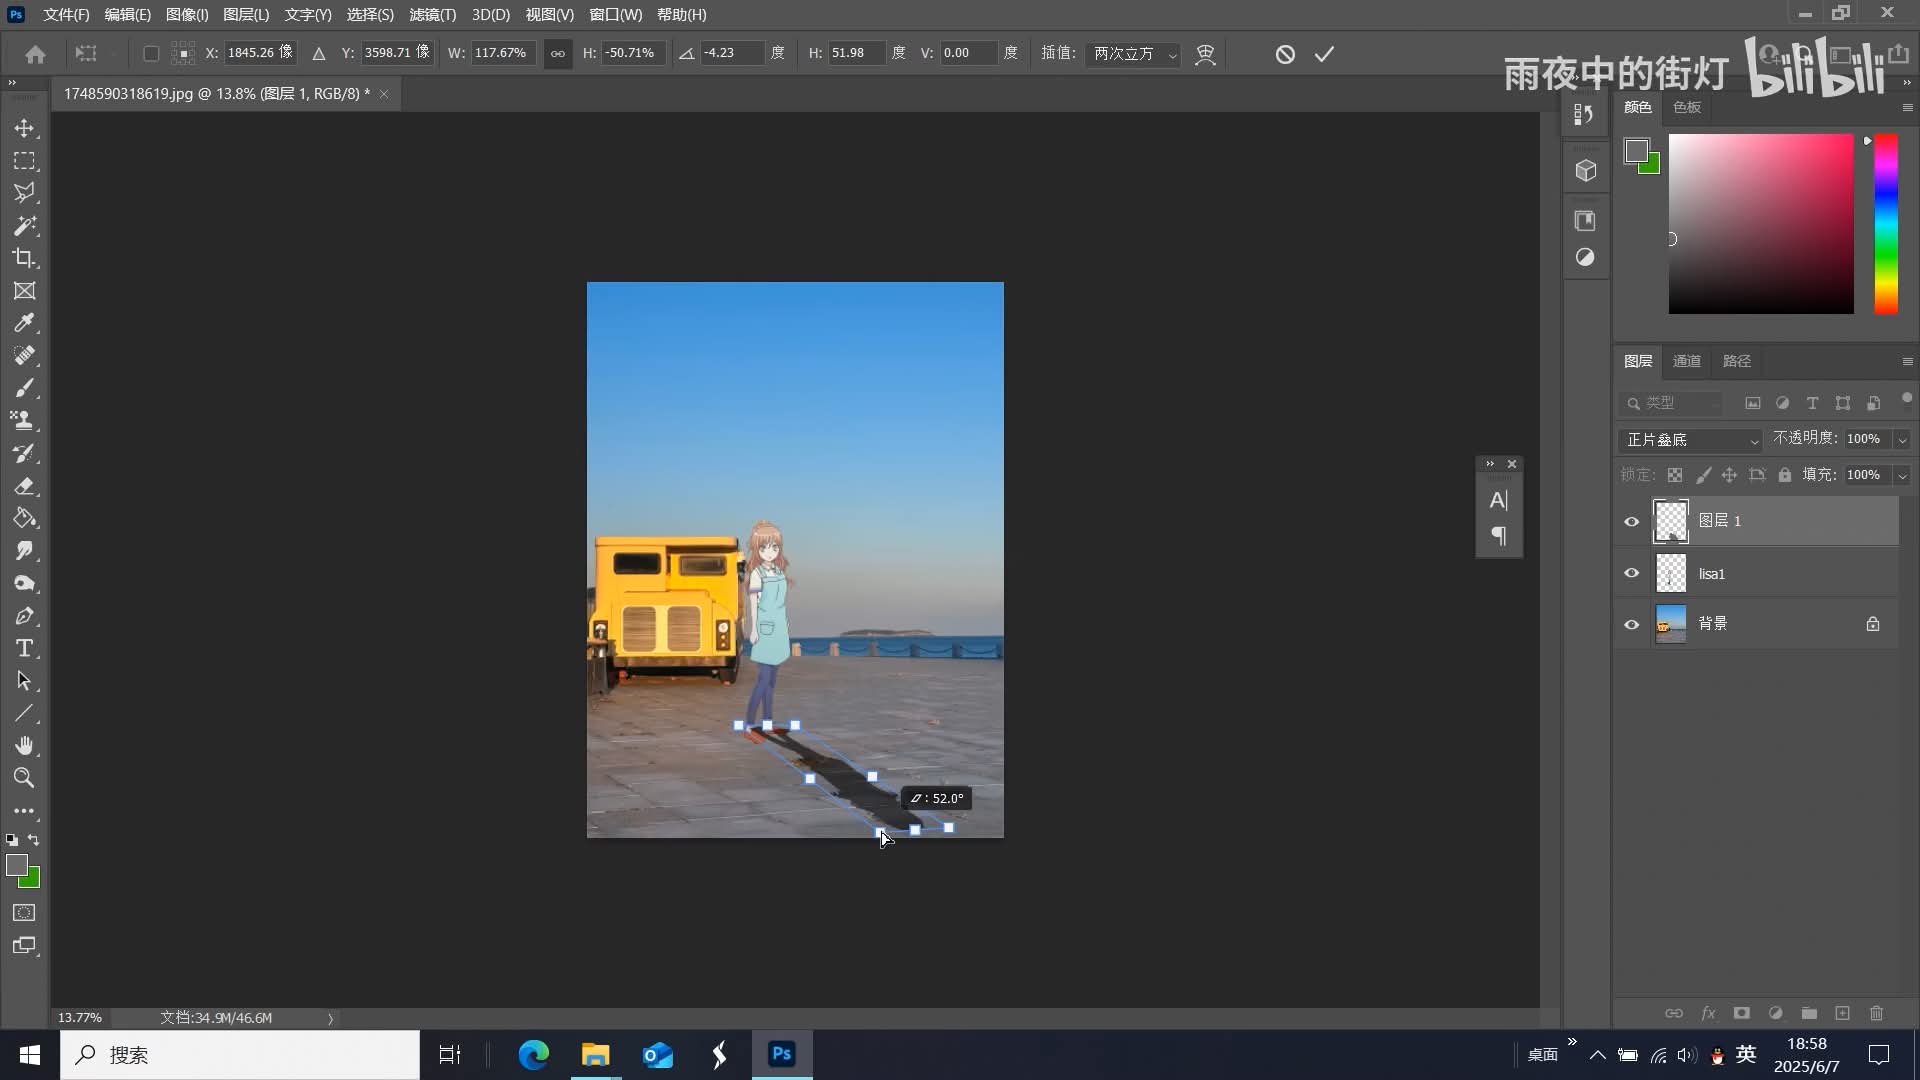
Task: Pick a color in the color field
Action: (x=1760, y=224)
